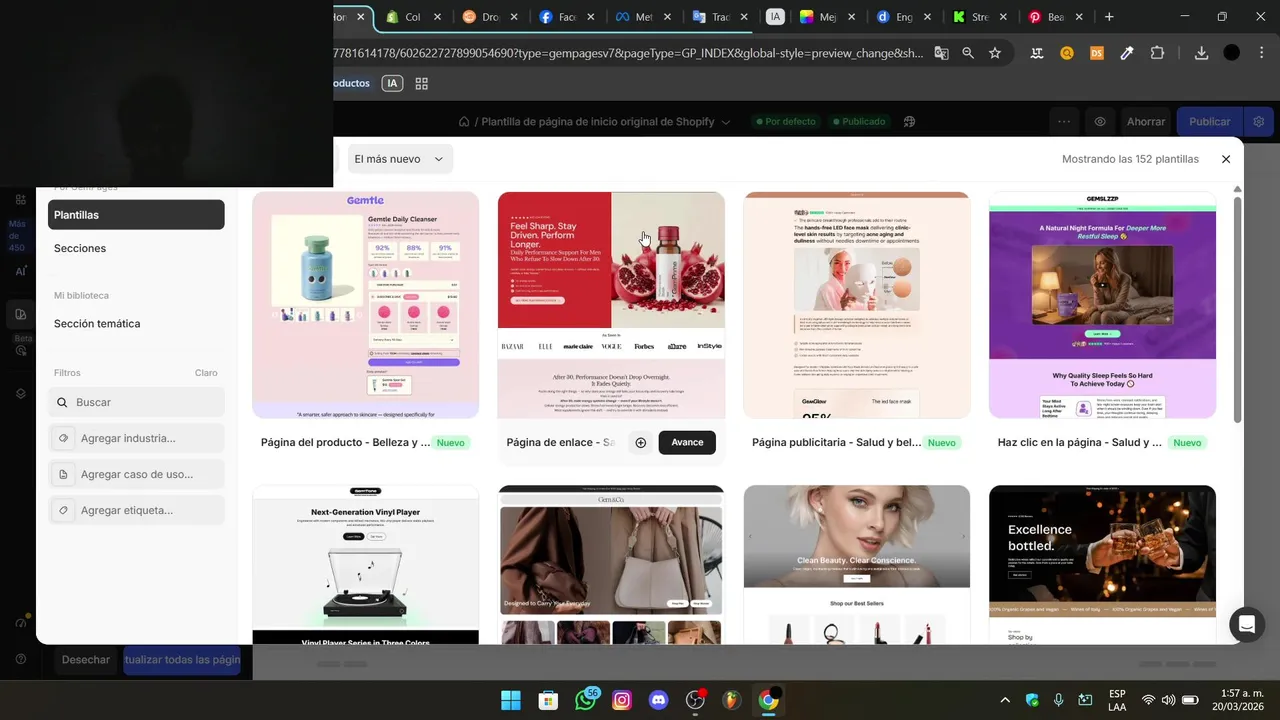Click the Avance preview button

tap(687, 443)
